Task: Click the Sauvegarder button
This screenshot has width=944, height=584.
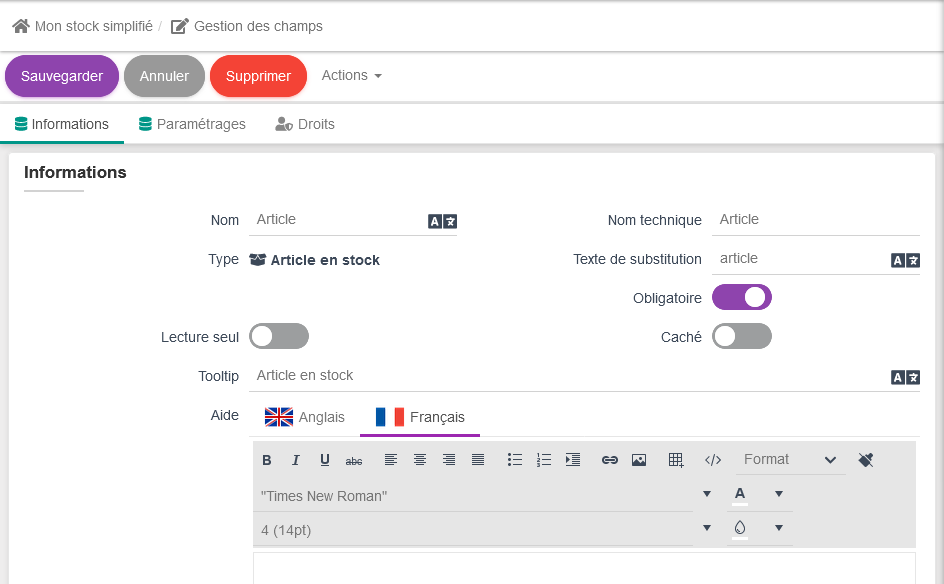Action: pos(62,76)
